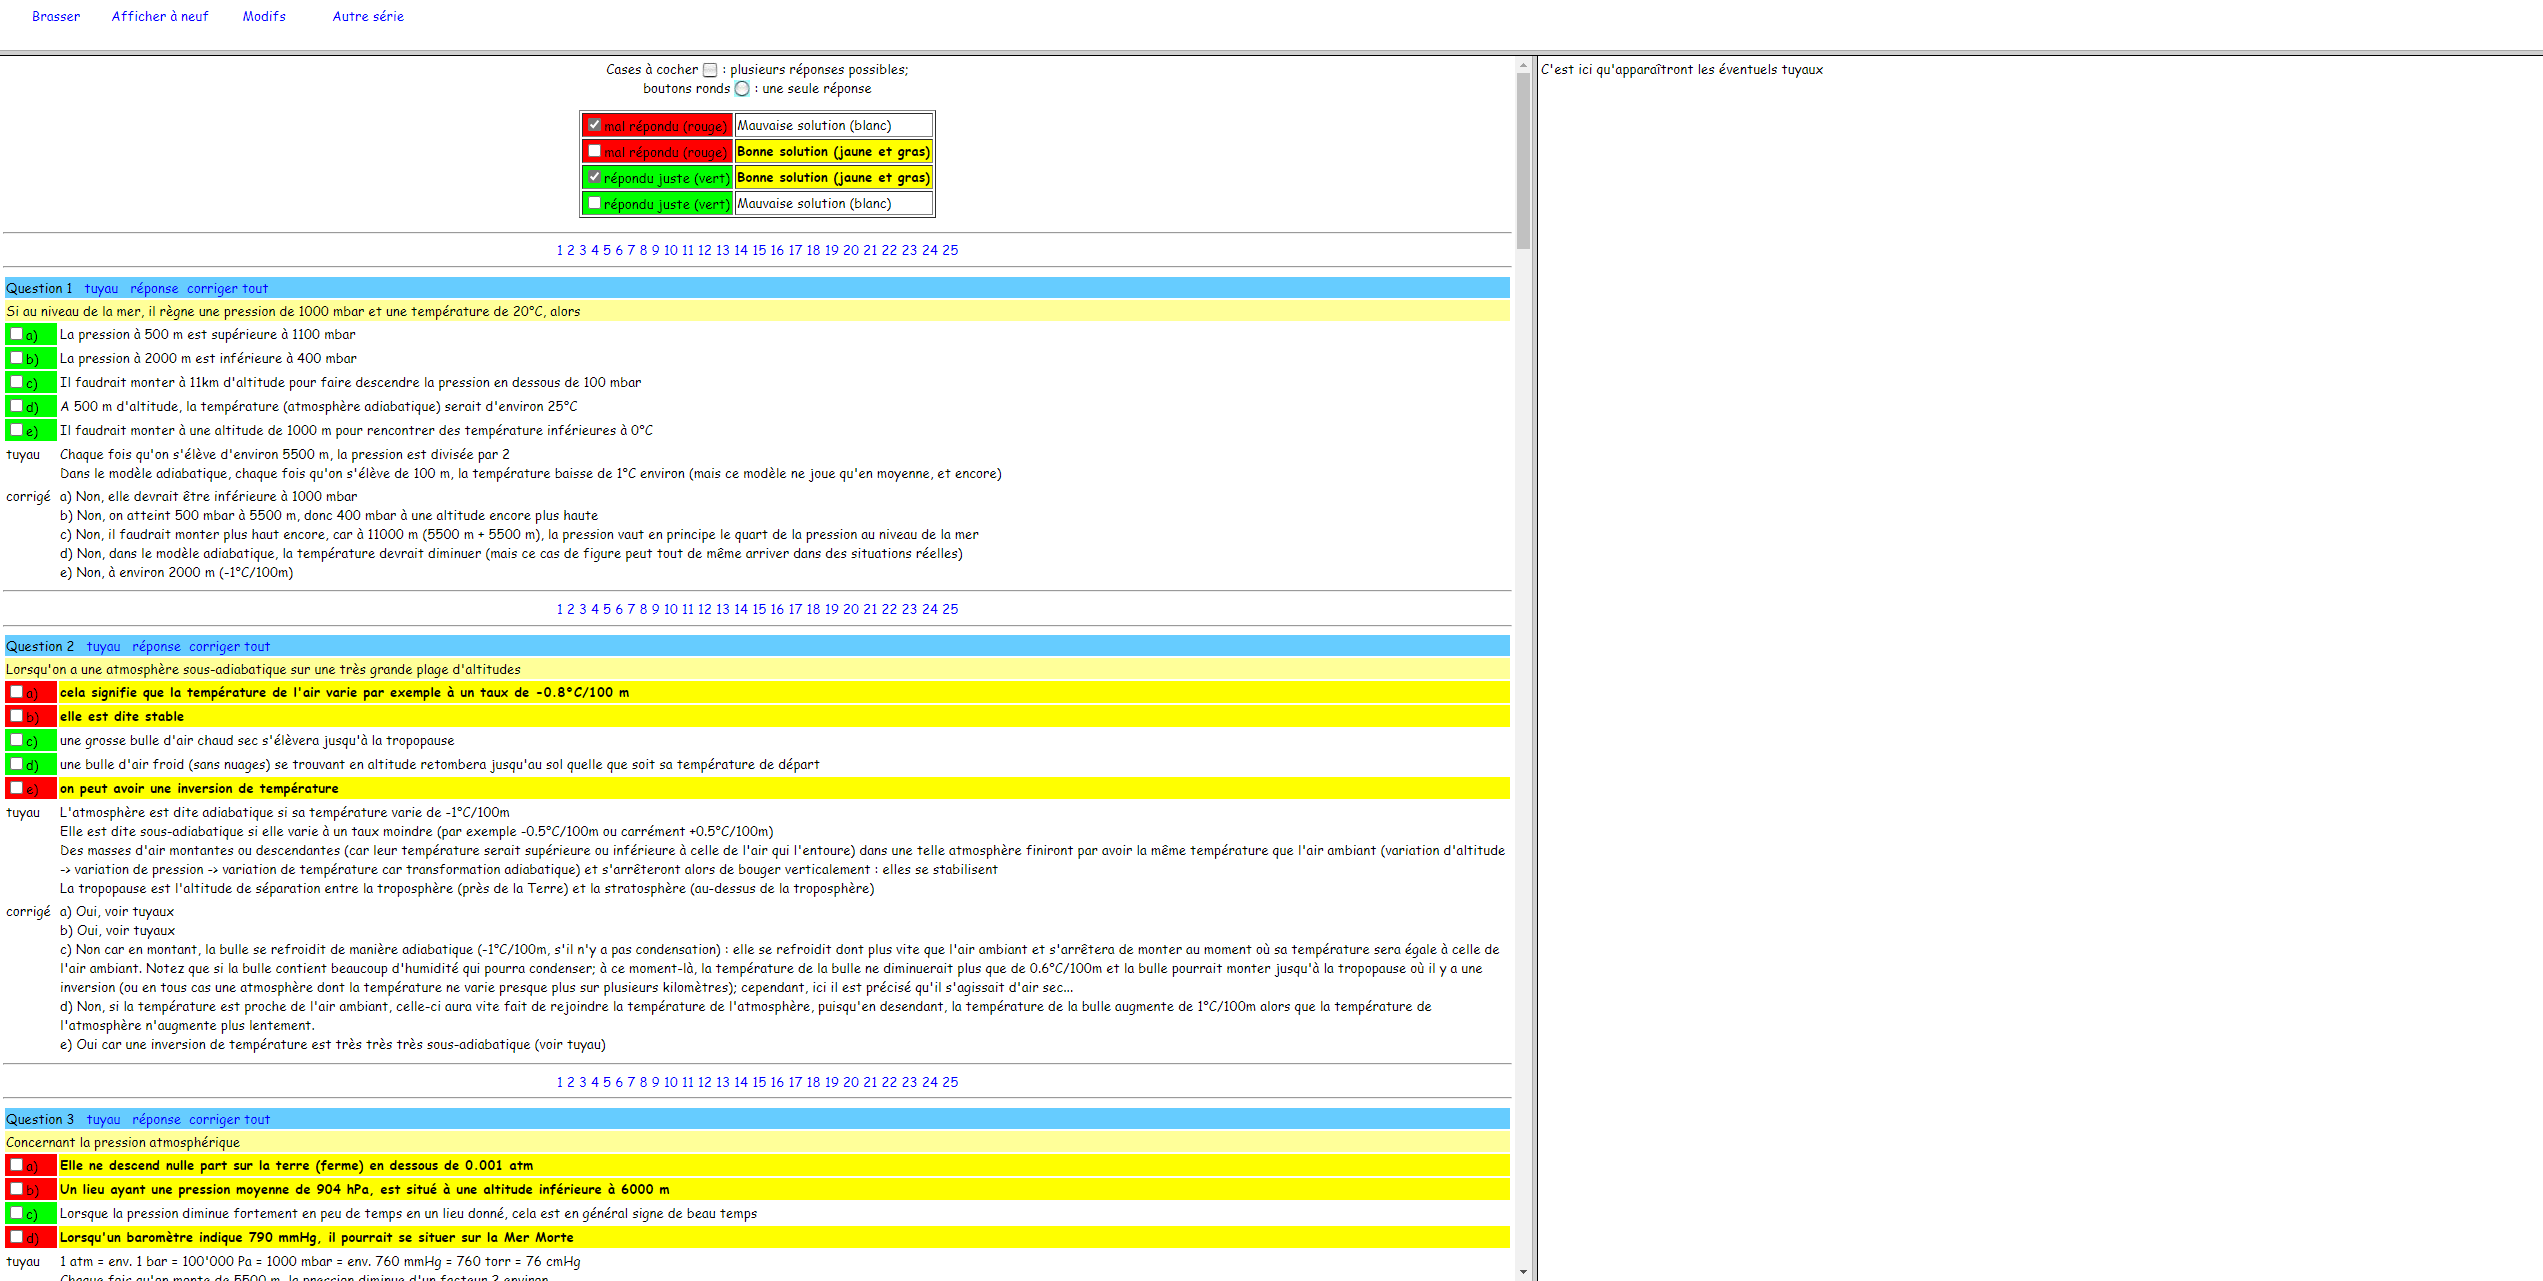Open Autre série link
Image resolution: width=2543 pixels, height=1281 pixels.
tap(368, 16)
